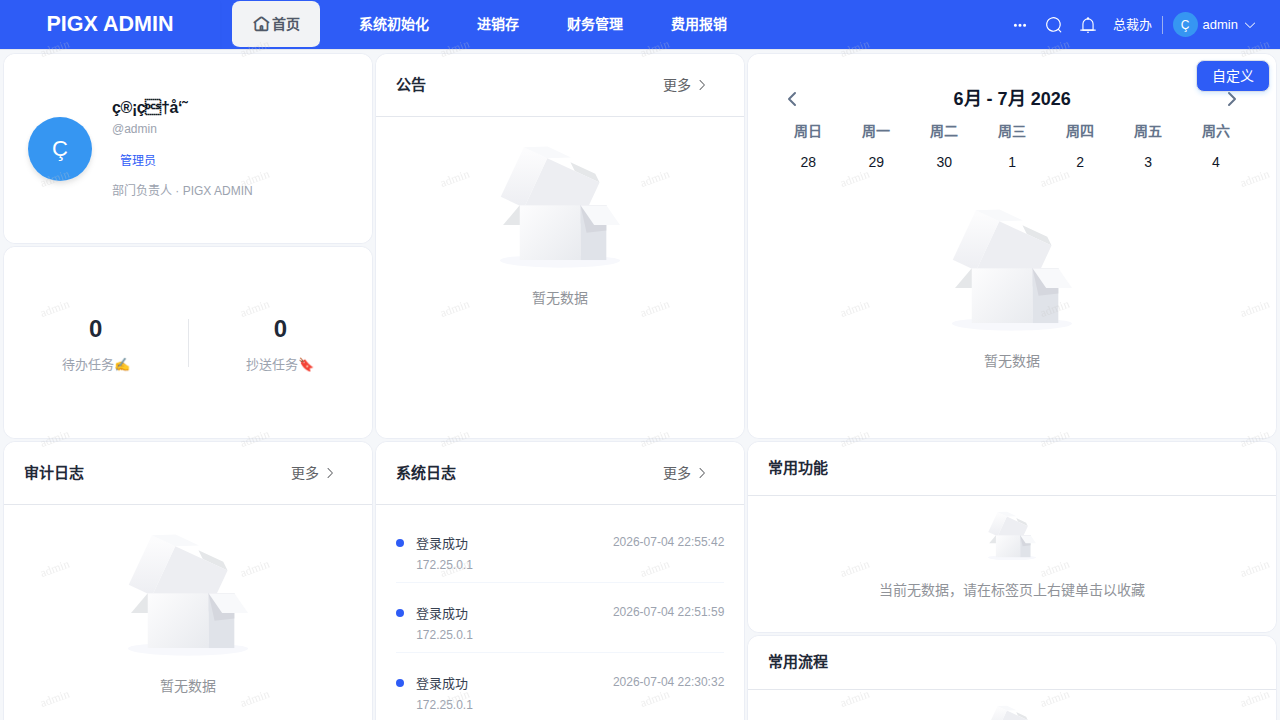Click the 待办任务 count
Image resolution: width=1280 pixels, height=720 pixels.
96,329
